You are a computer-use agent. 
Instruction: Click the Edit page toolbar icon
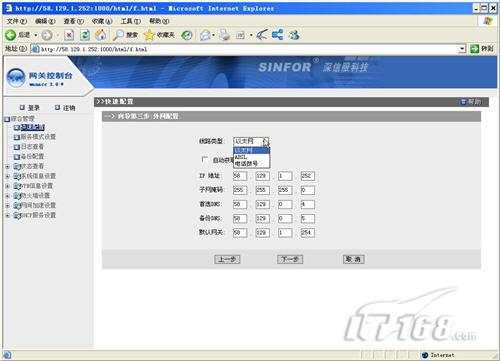pos(240,35)
